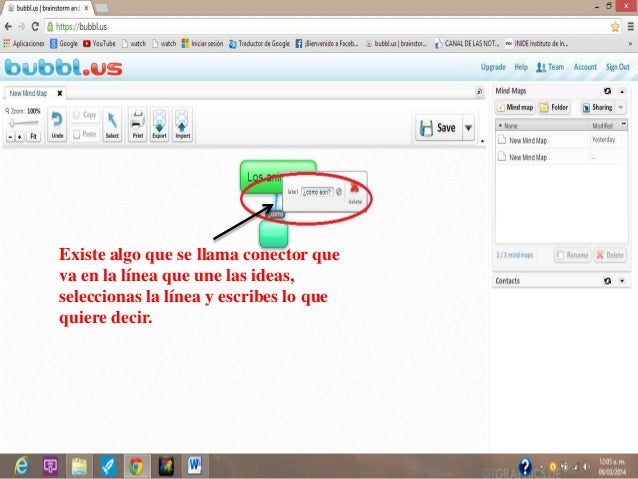This screenshot has width=638, height=479.
Task: Zoom in with the plus button
Action: click(x=20, y=137)
